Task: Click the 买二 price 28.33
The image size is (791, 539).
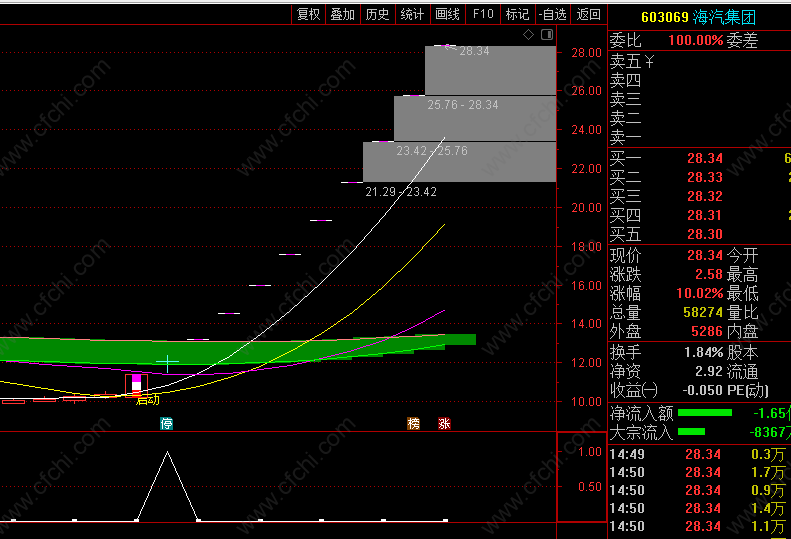Action: (705, 178)
